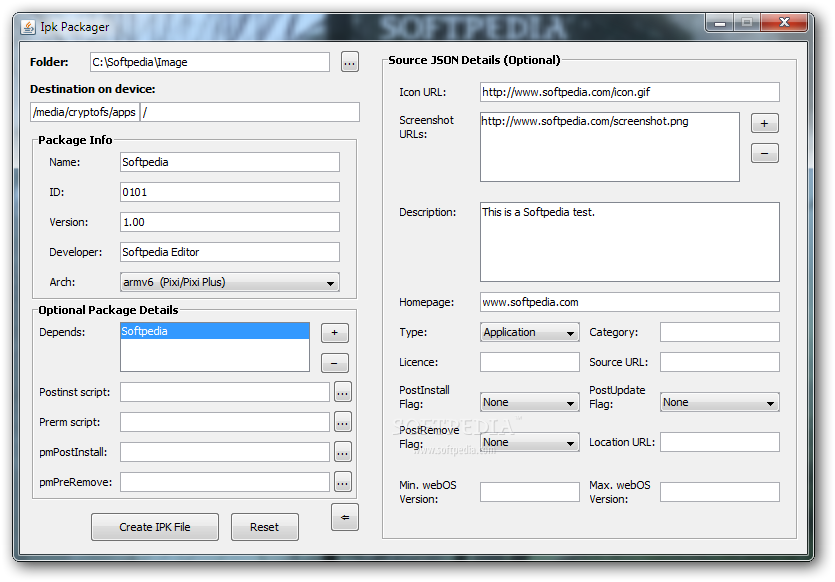Click the Homepage field
The width and height of the screenshot is (835, 582).
(629, 302)
